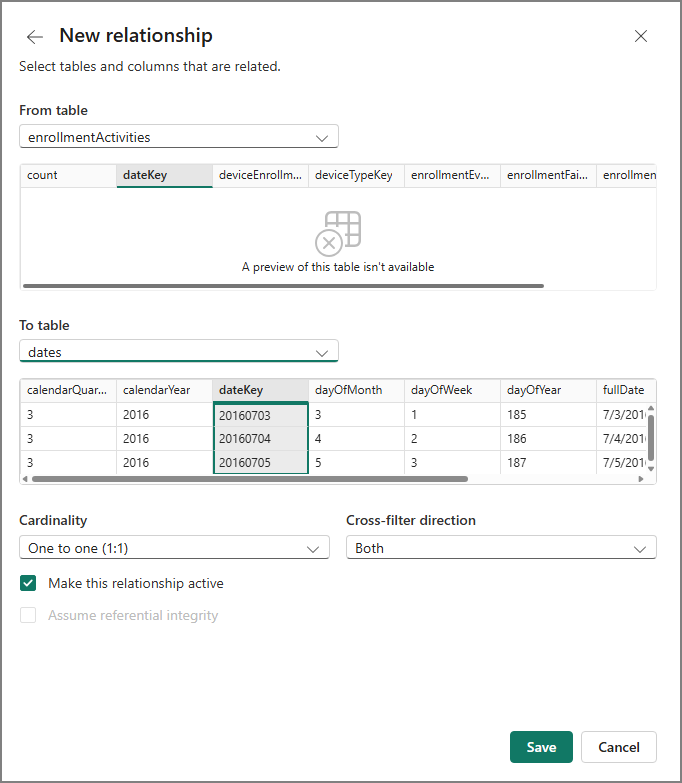Screen dimensions: 682x783
Task: Select the dayOfMonth column header
Action: (356, 390)
